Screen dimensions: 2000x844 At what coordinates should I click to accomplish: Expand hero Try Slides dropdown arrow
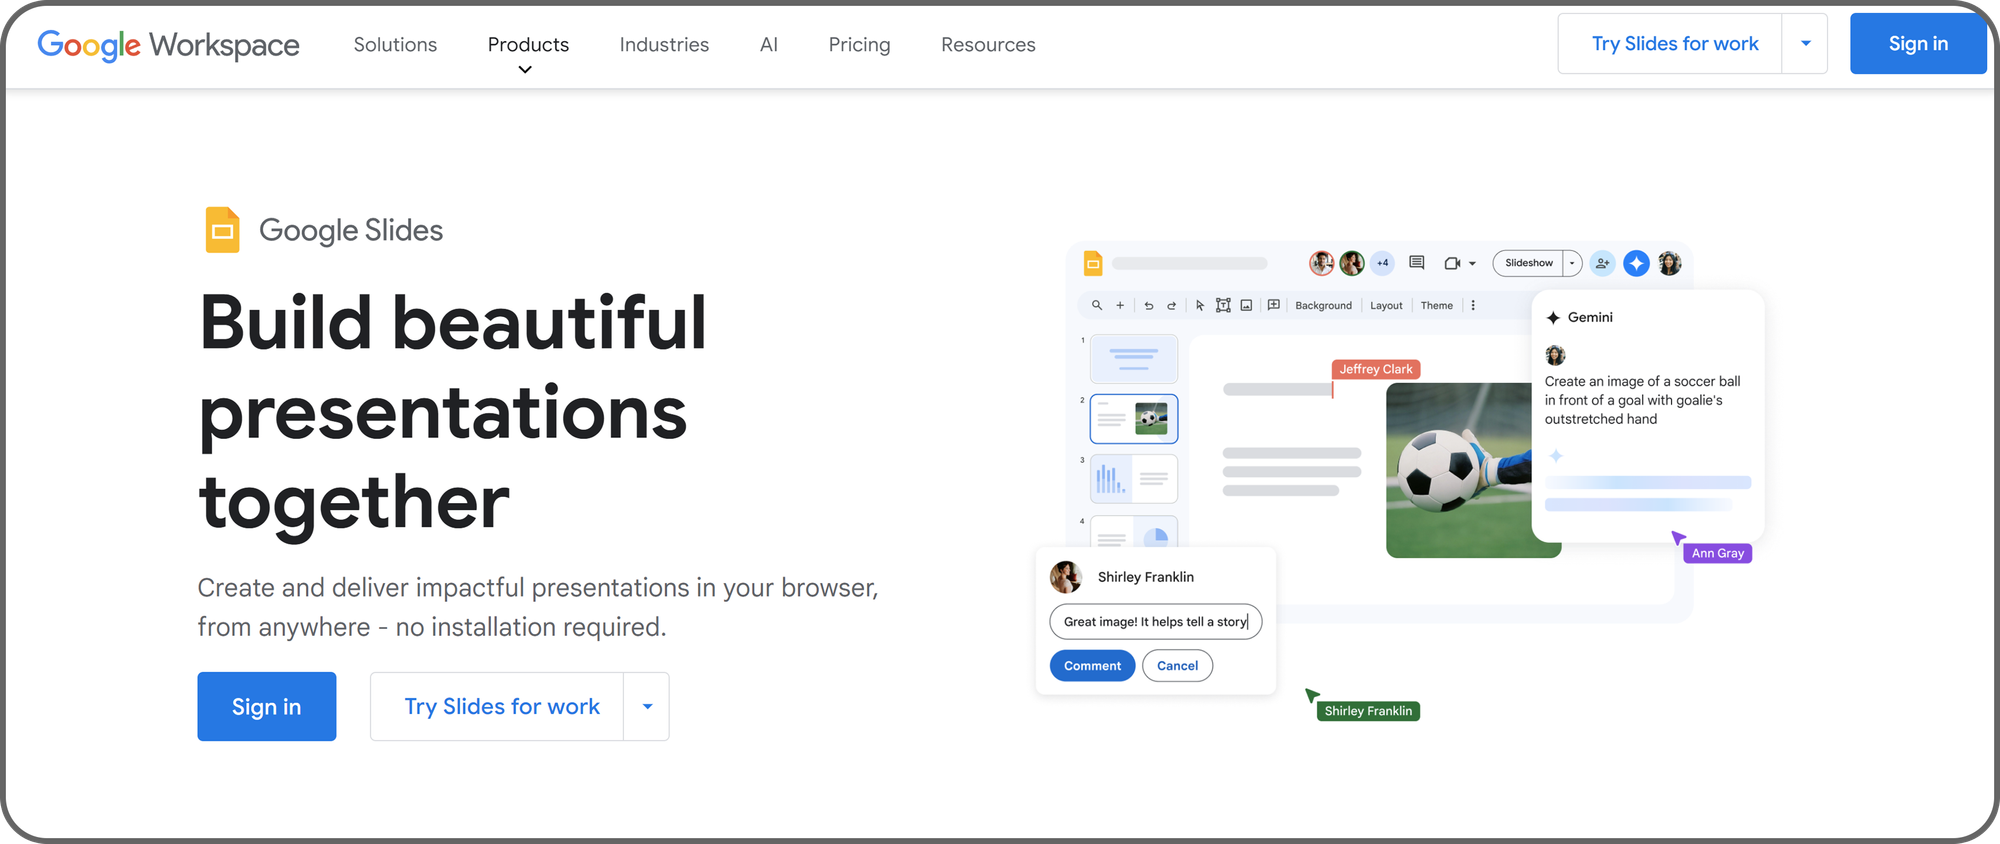pos(647,706)
